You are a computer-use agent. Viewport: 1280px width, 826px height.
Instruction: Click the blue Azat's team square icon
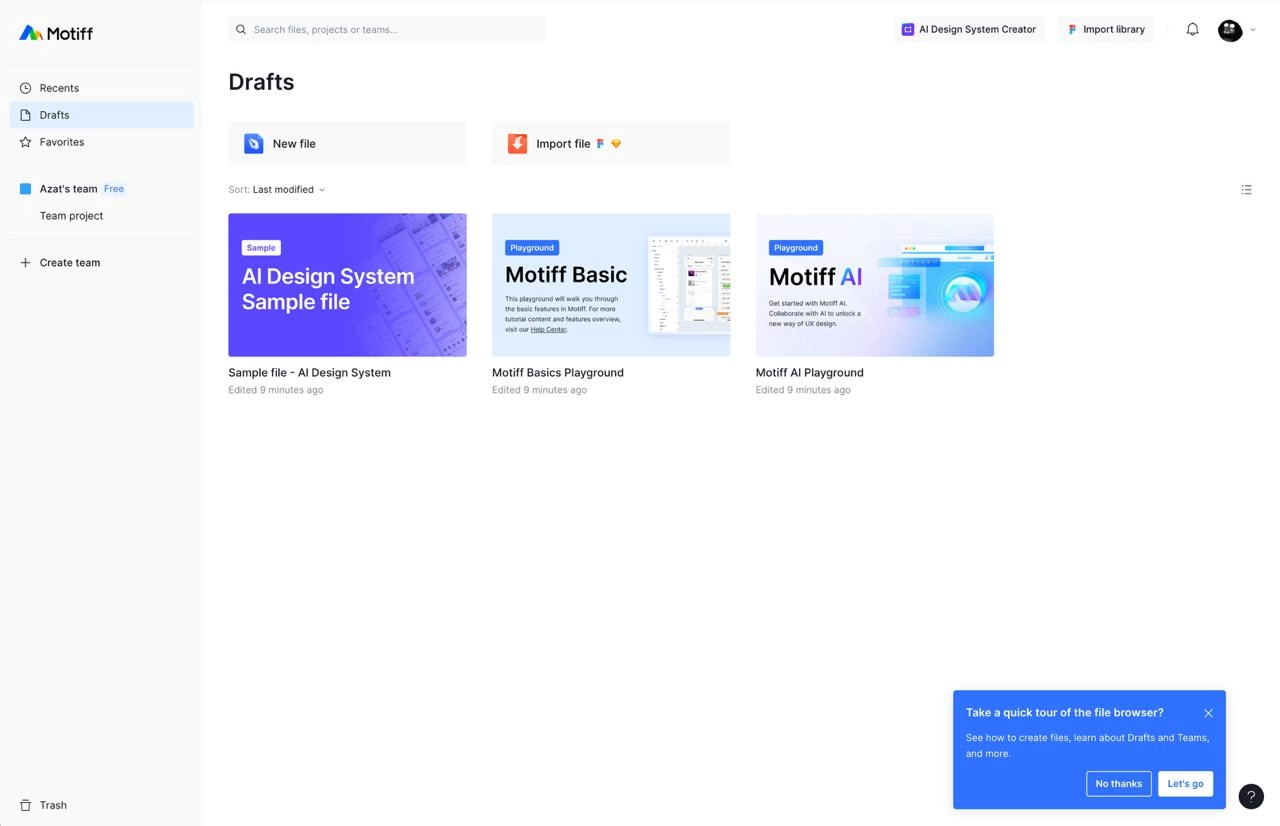26,188
